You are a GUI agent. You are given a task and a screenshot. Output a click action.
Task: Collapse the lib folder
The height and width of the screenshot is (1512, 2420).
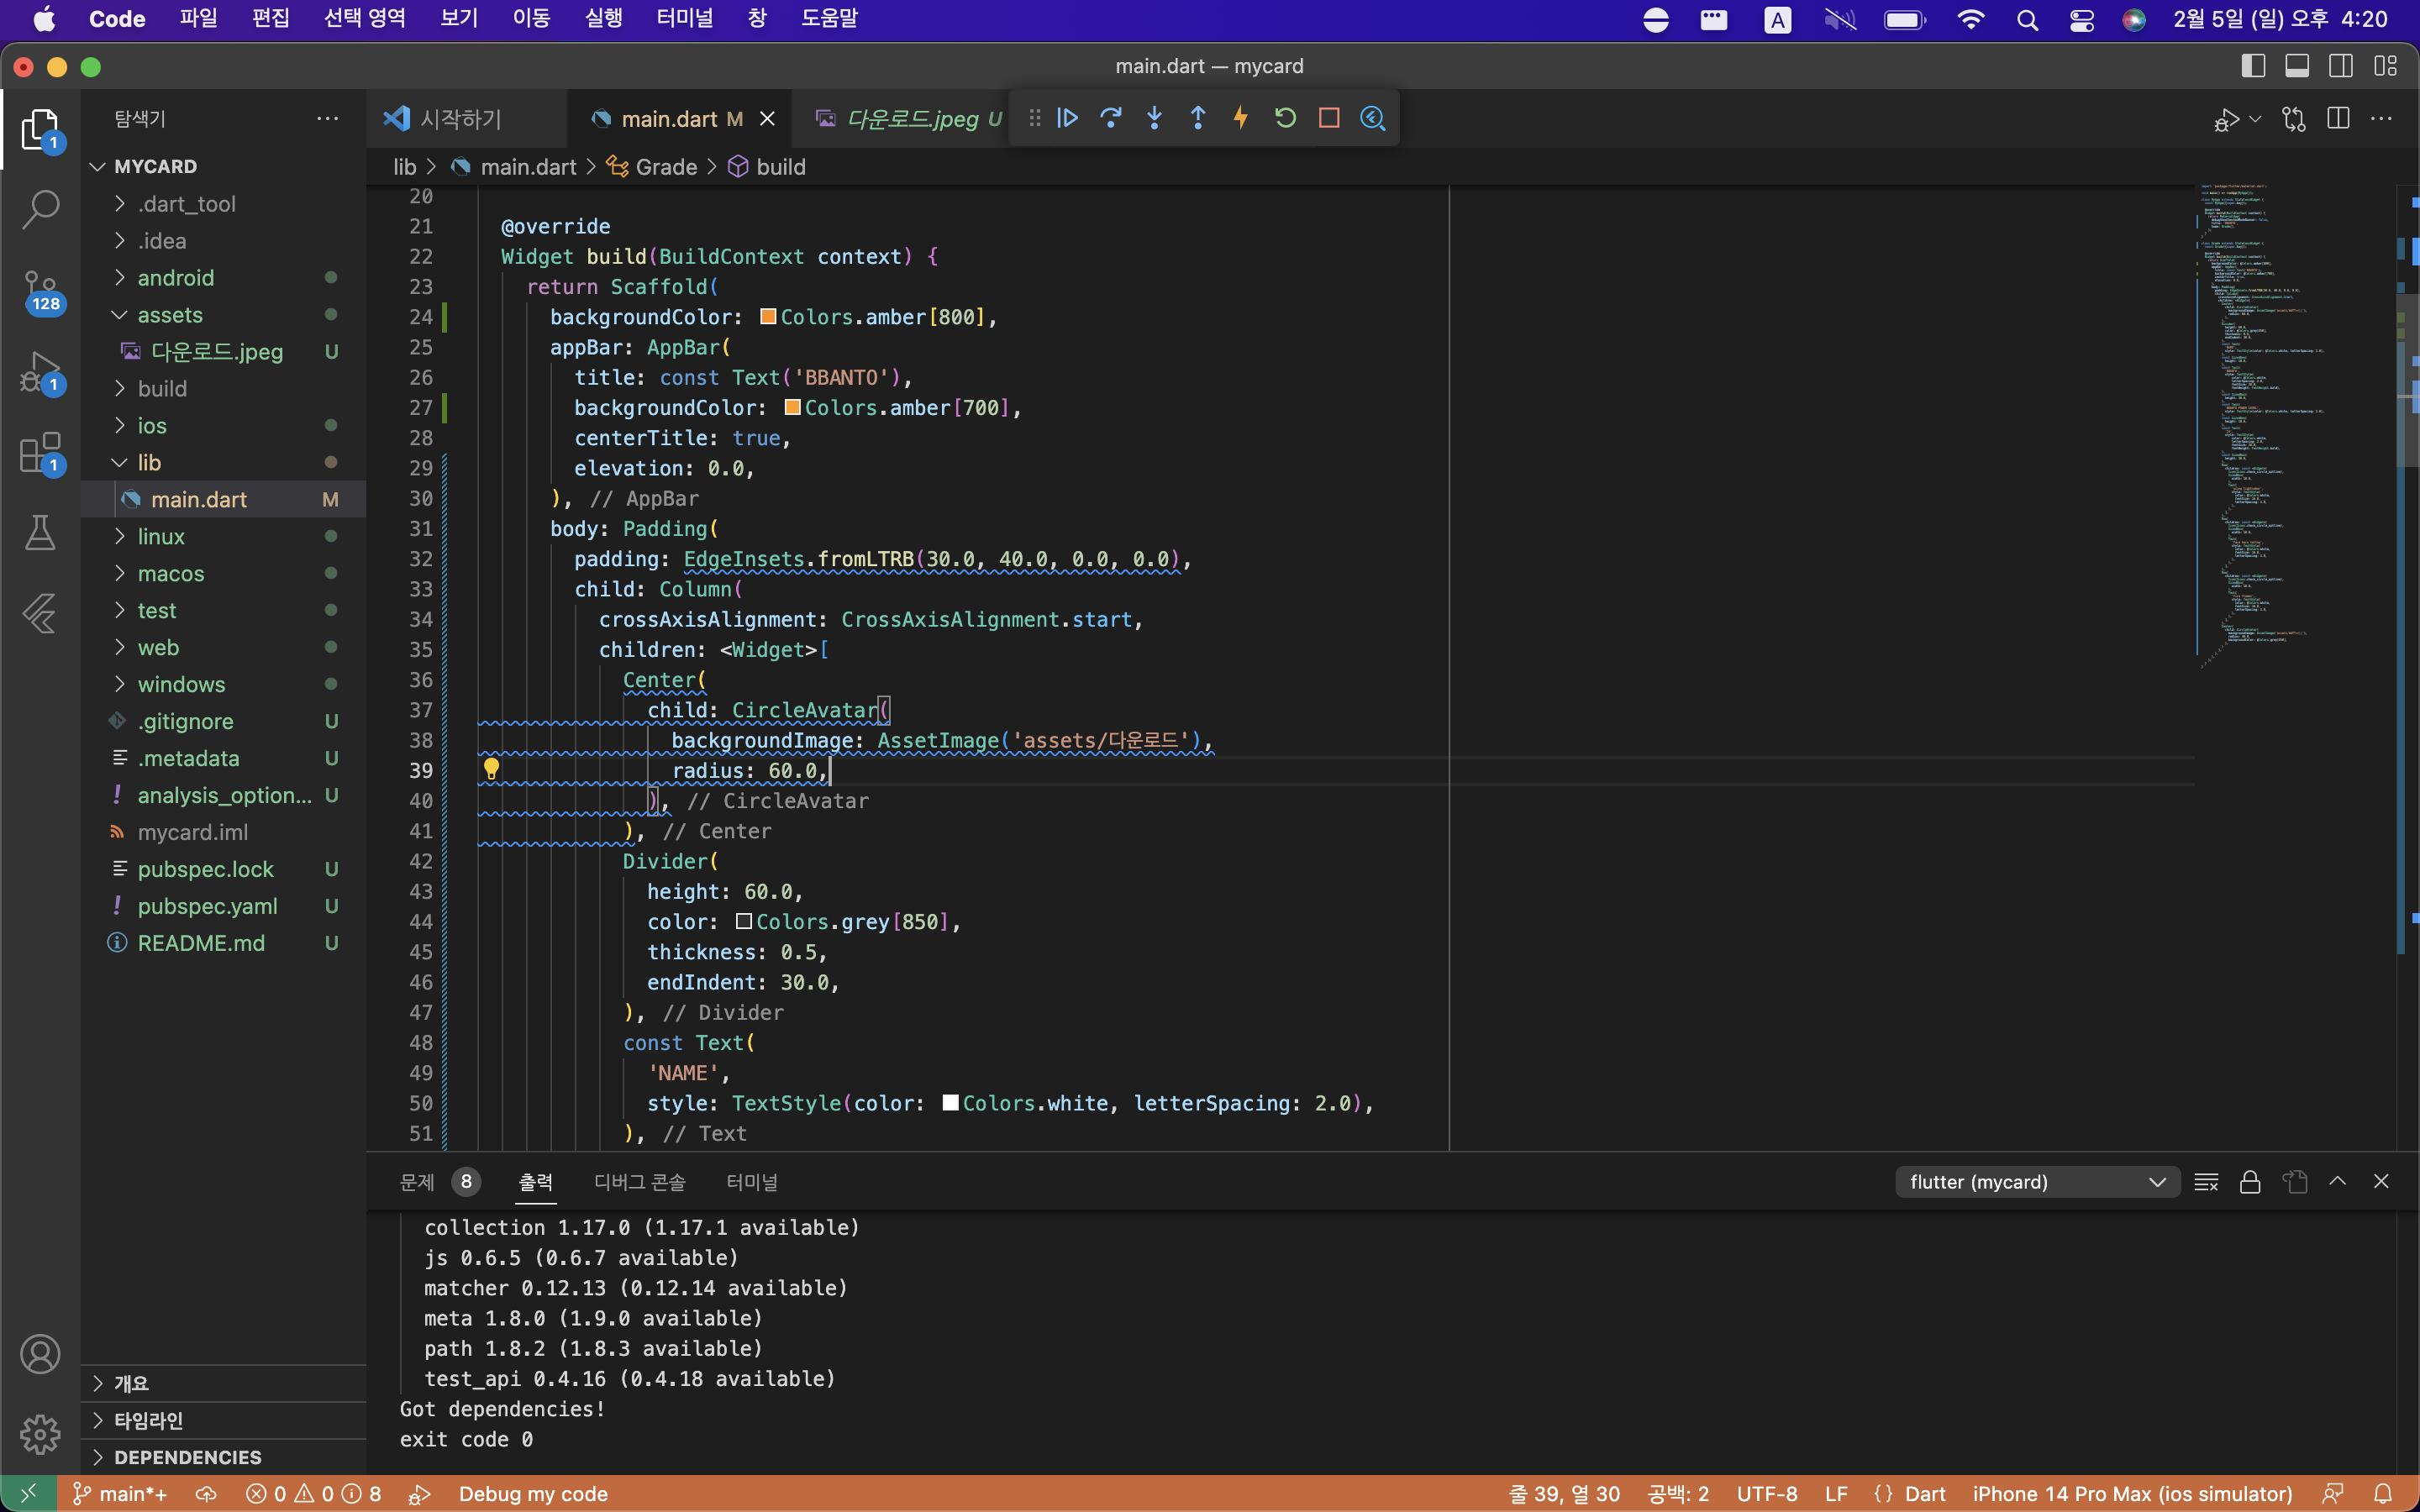(120, 462)
